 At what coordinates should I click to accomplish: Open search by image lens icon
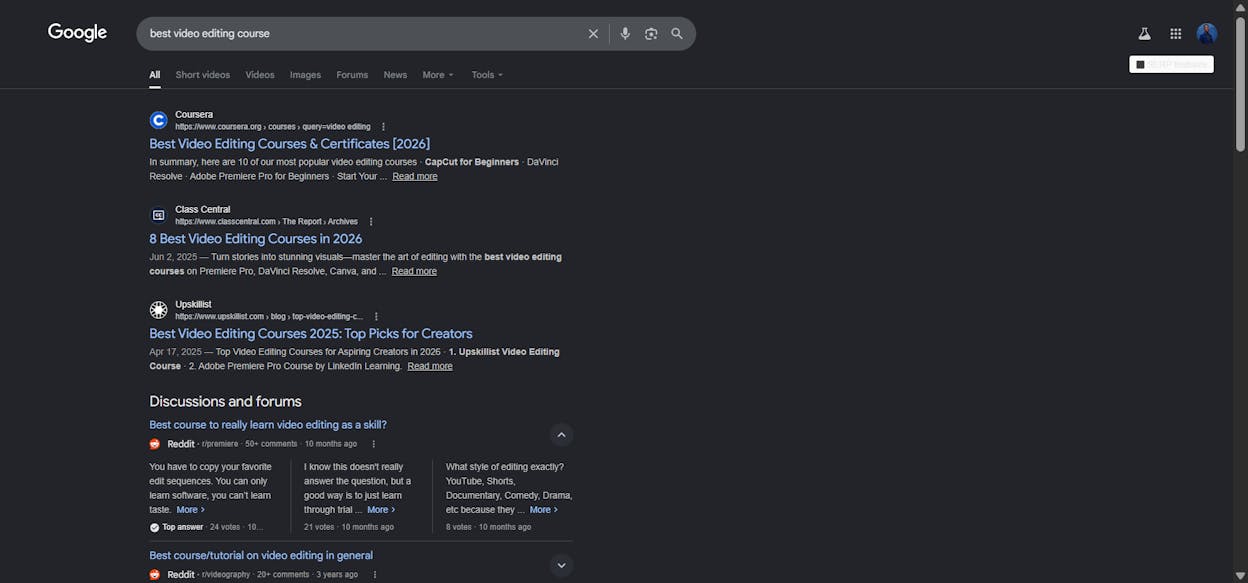click(x=651, y=34)
